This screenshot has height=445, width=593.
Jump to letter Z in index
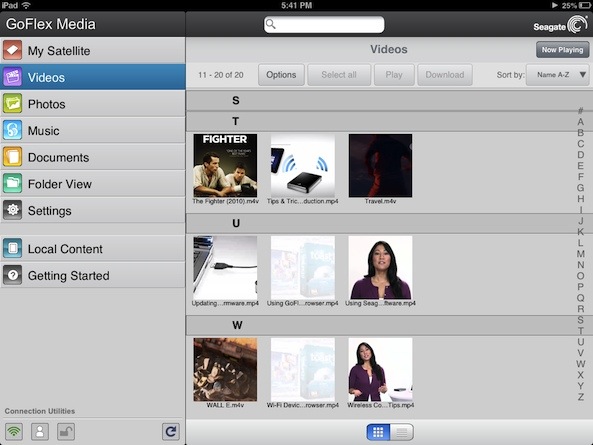pyautogui.click(x=581, y=397)
